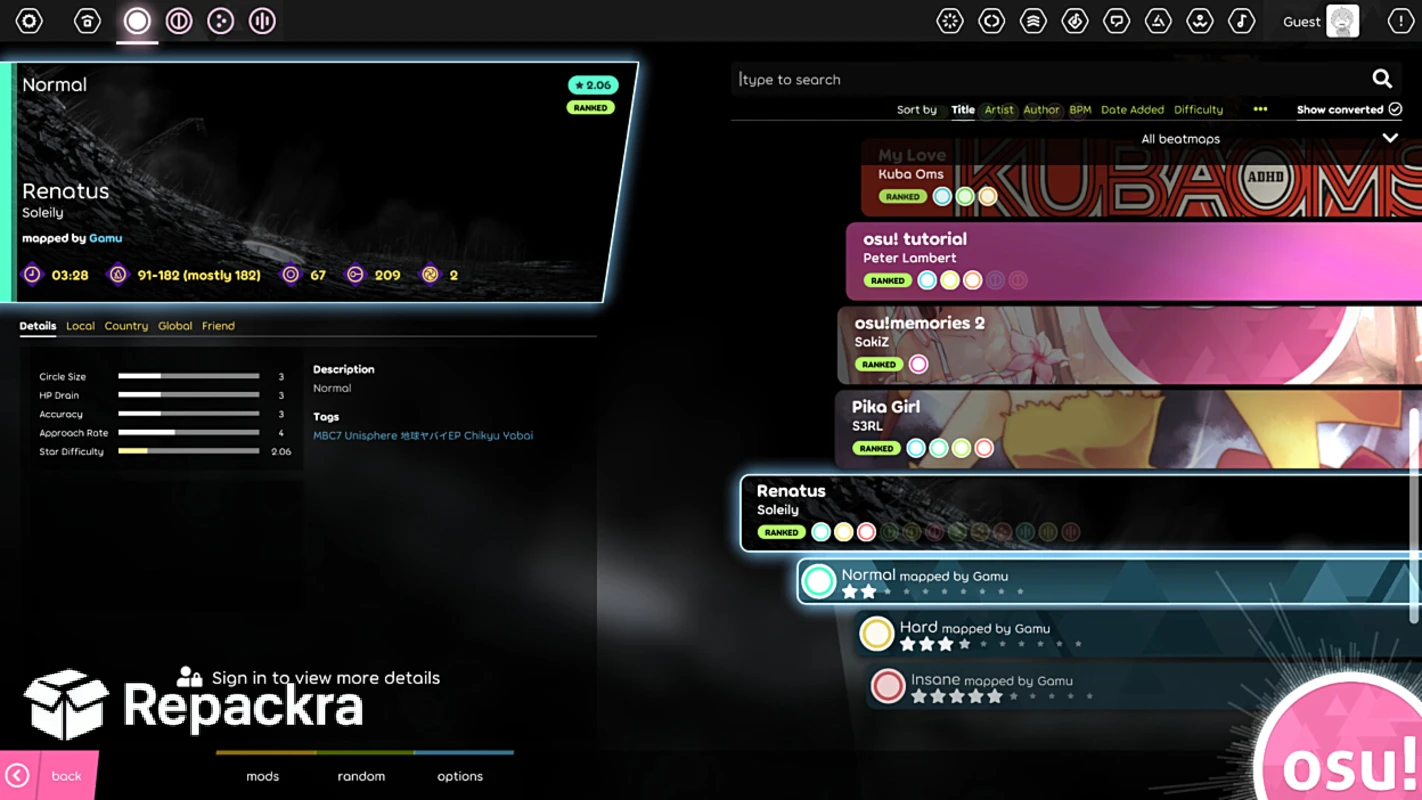
Task: Switch to the Global leaderboard tab
Action: [x=175, y=326]
